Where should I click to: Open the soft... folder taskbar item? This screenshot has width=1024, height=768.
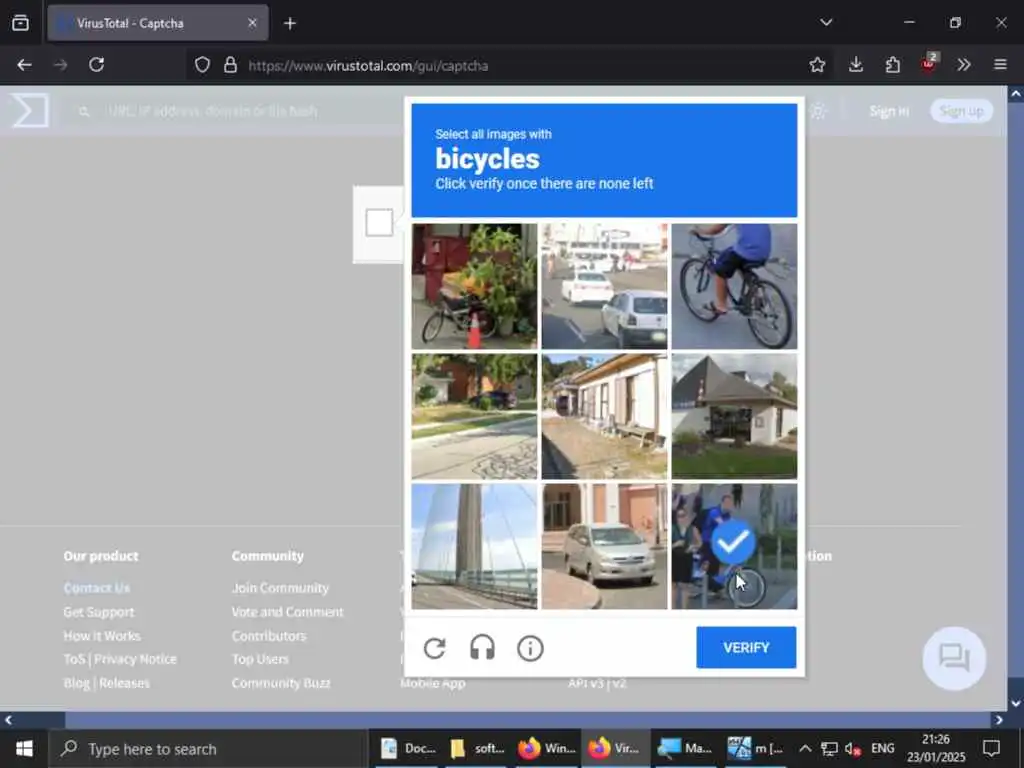pyautogui.click(x=477, y=748)
